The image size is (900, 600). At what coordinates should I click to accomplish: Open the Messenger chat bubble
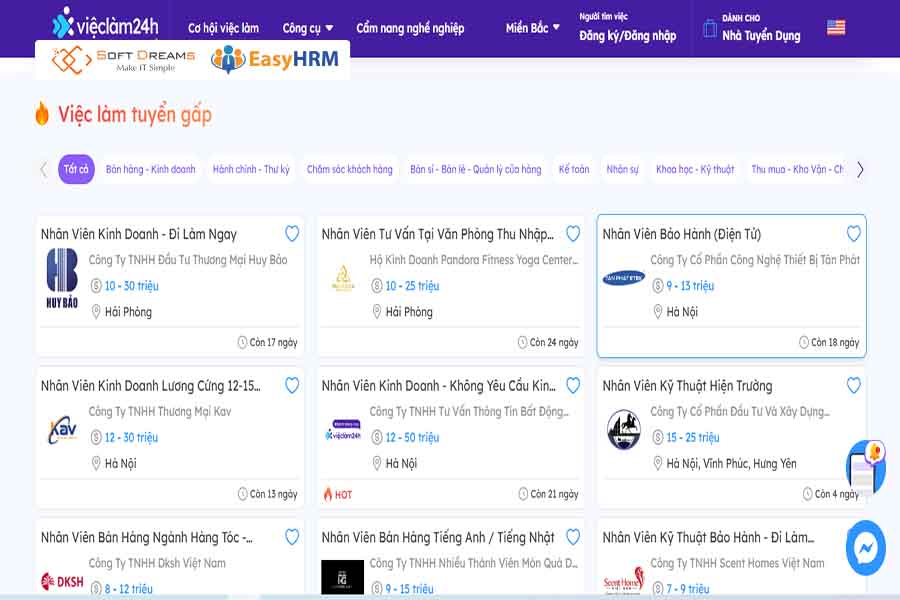tap(866, 548)
